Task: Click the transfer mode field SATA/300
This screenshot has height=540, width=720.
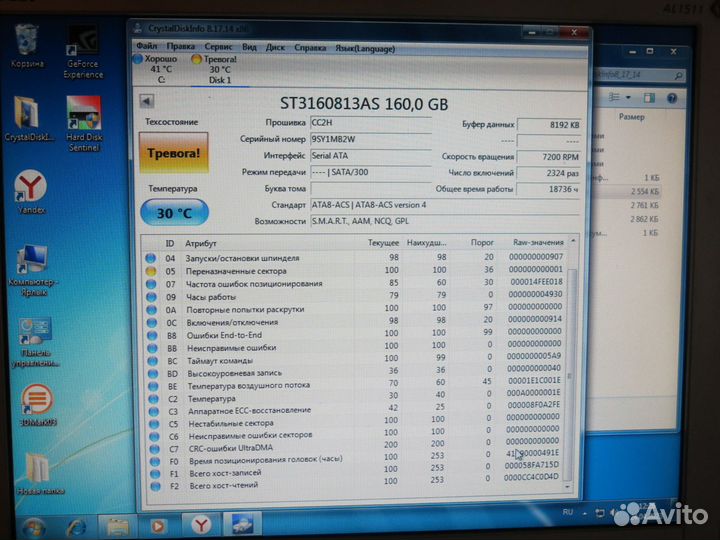Action: coord(371,173)
